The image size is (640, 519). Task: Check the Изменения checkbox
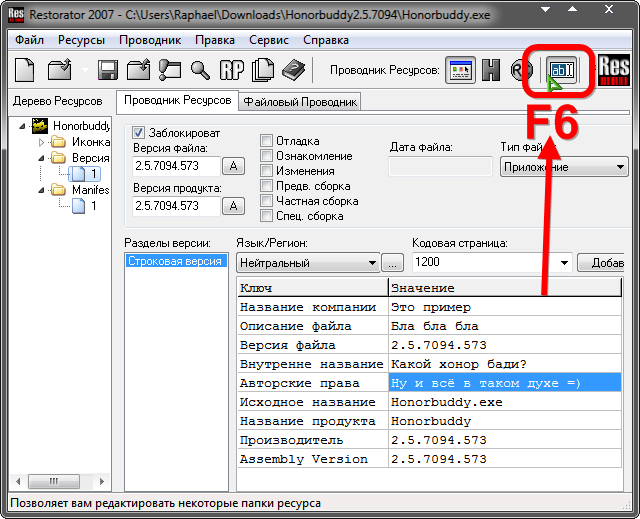[266, 171]
